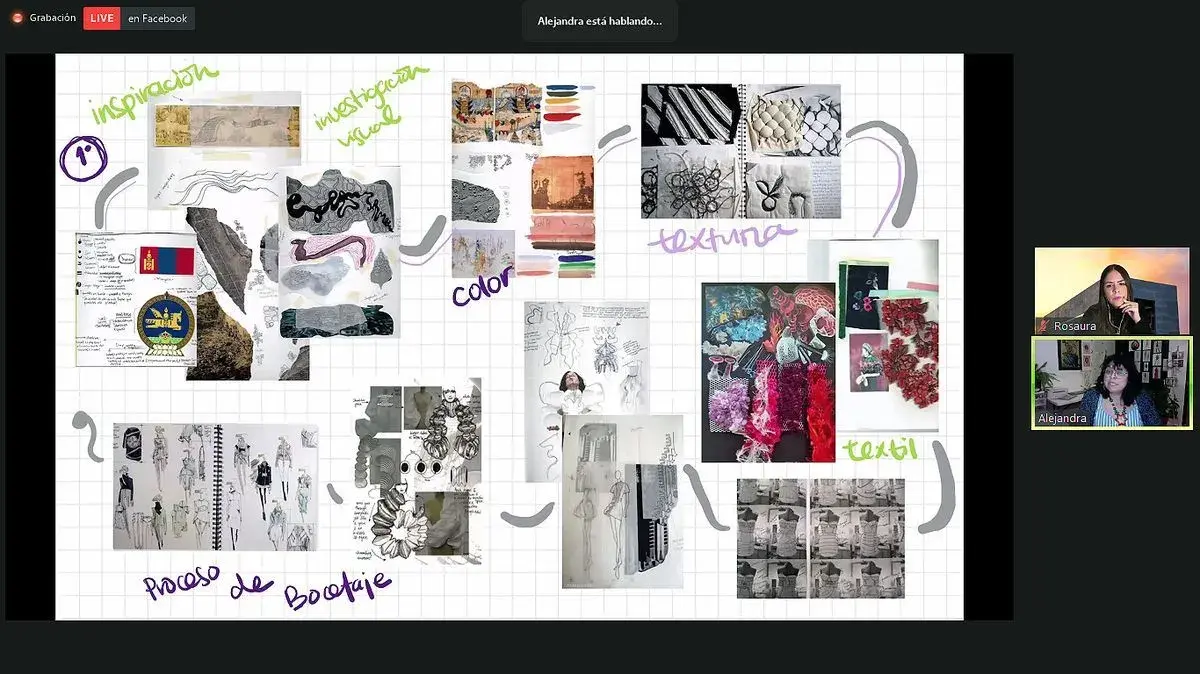Click the fashion sketchbook spread image

click(214, 486)
